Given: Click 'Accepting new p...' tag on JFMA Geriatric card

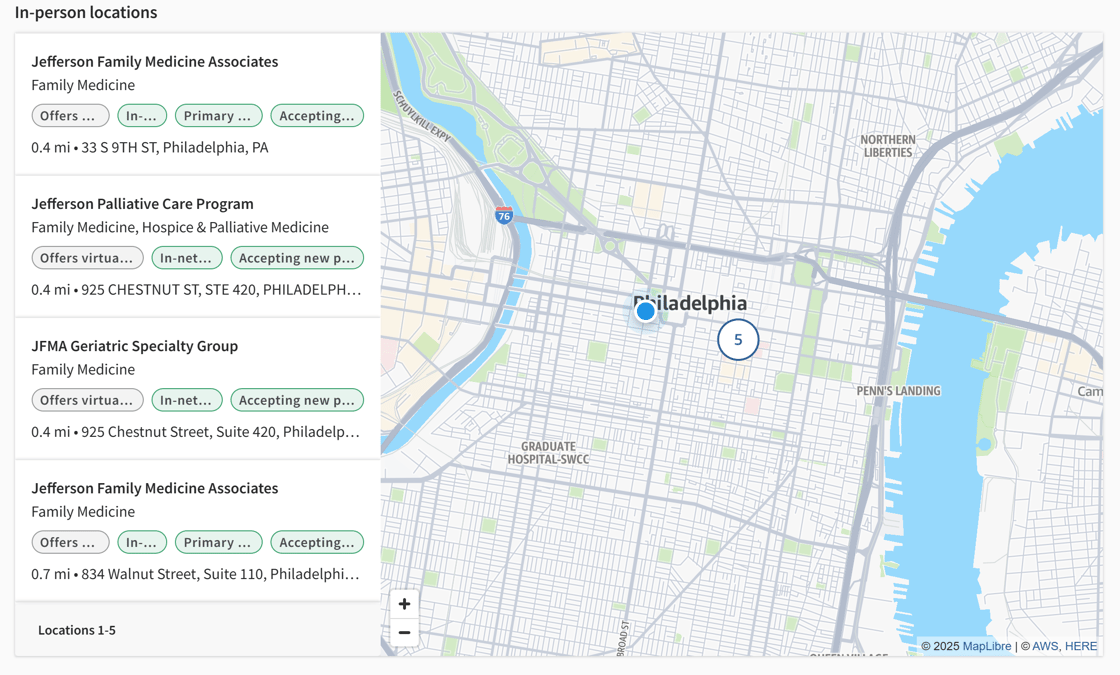Looking at the screenshot, I should [297, 400].
